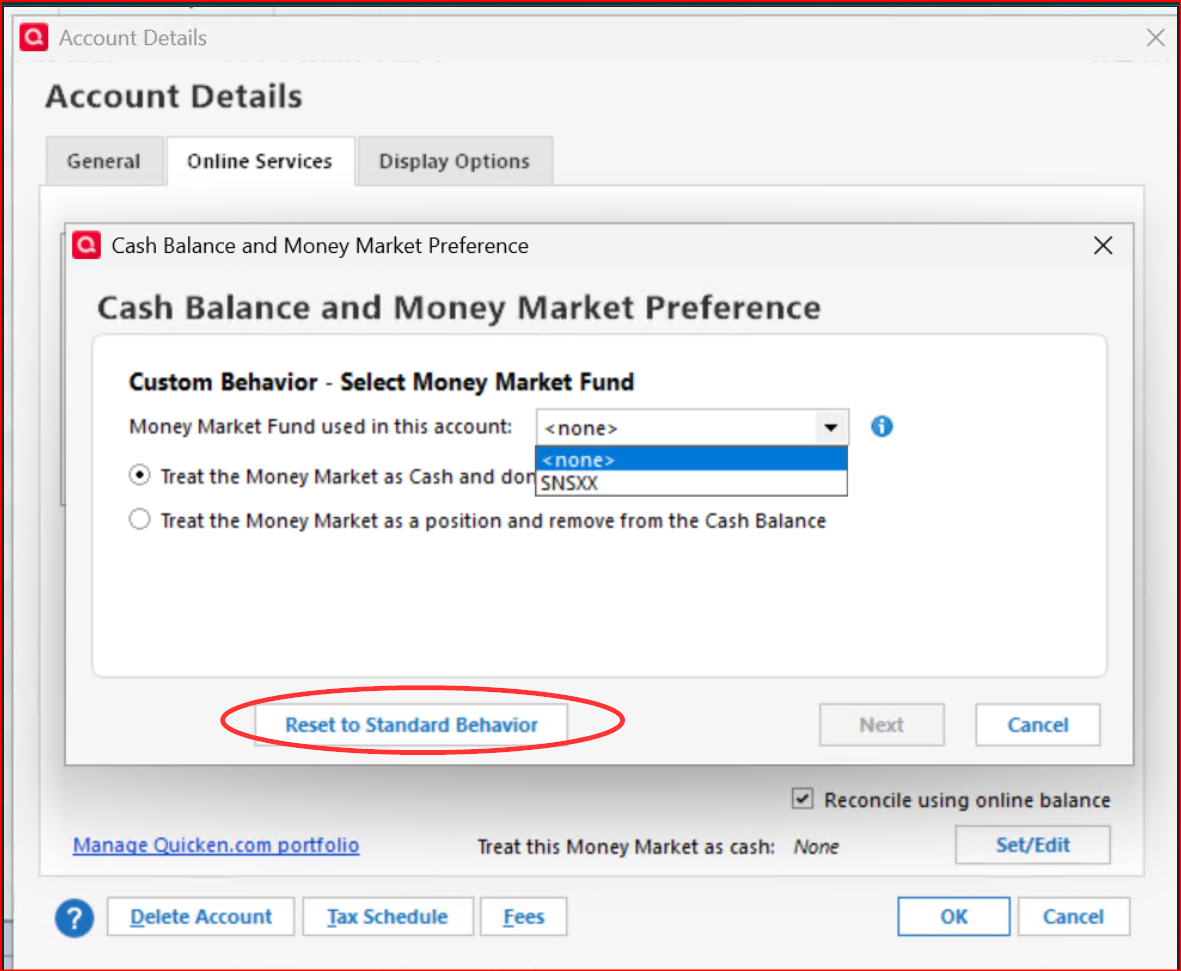Switch to the Online Services tab
1181x971 pixels.
coord(260,161)
